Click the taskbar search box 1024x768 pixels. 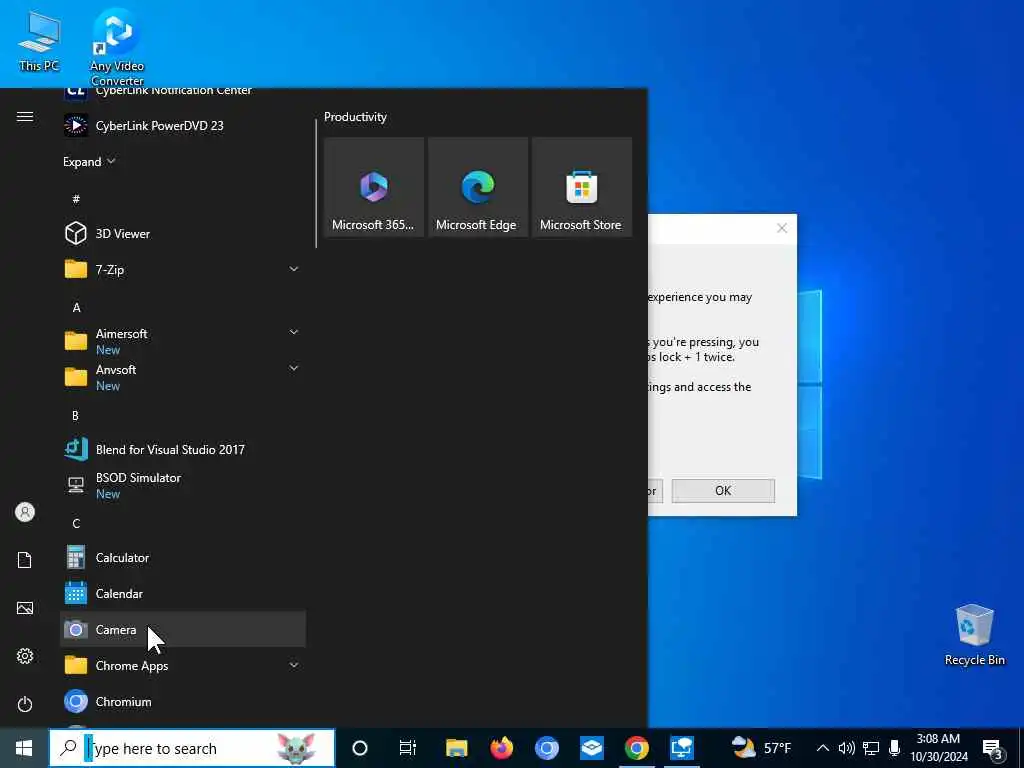(x=192, y=748)
